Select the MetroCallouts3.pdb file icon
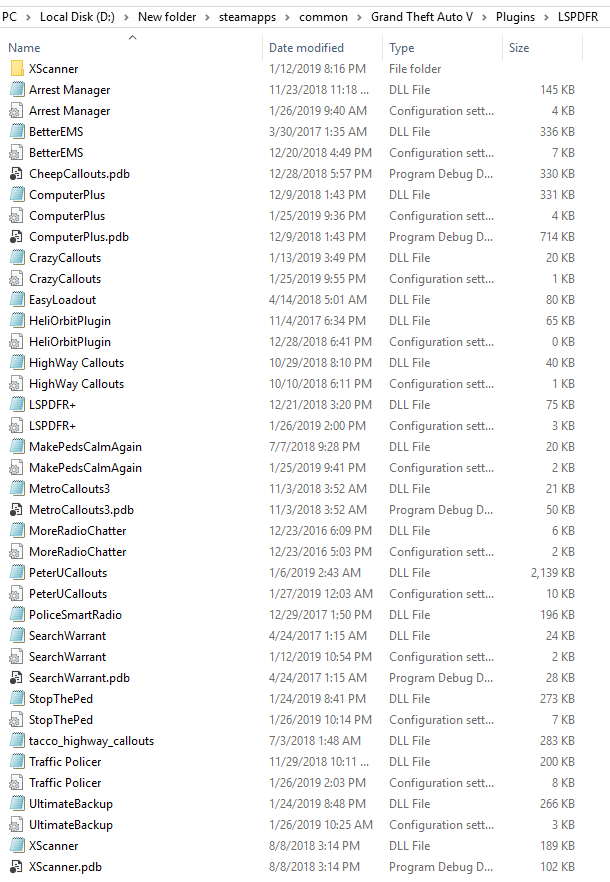This screenshot has height=882, width=610. coord(17,510)
